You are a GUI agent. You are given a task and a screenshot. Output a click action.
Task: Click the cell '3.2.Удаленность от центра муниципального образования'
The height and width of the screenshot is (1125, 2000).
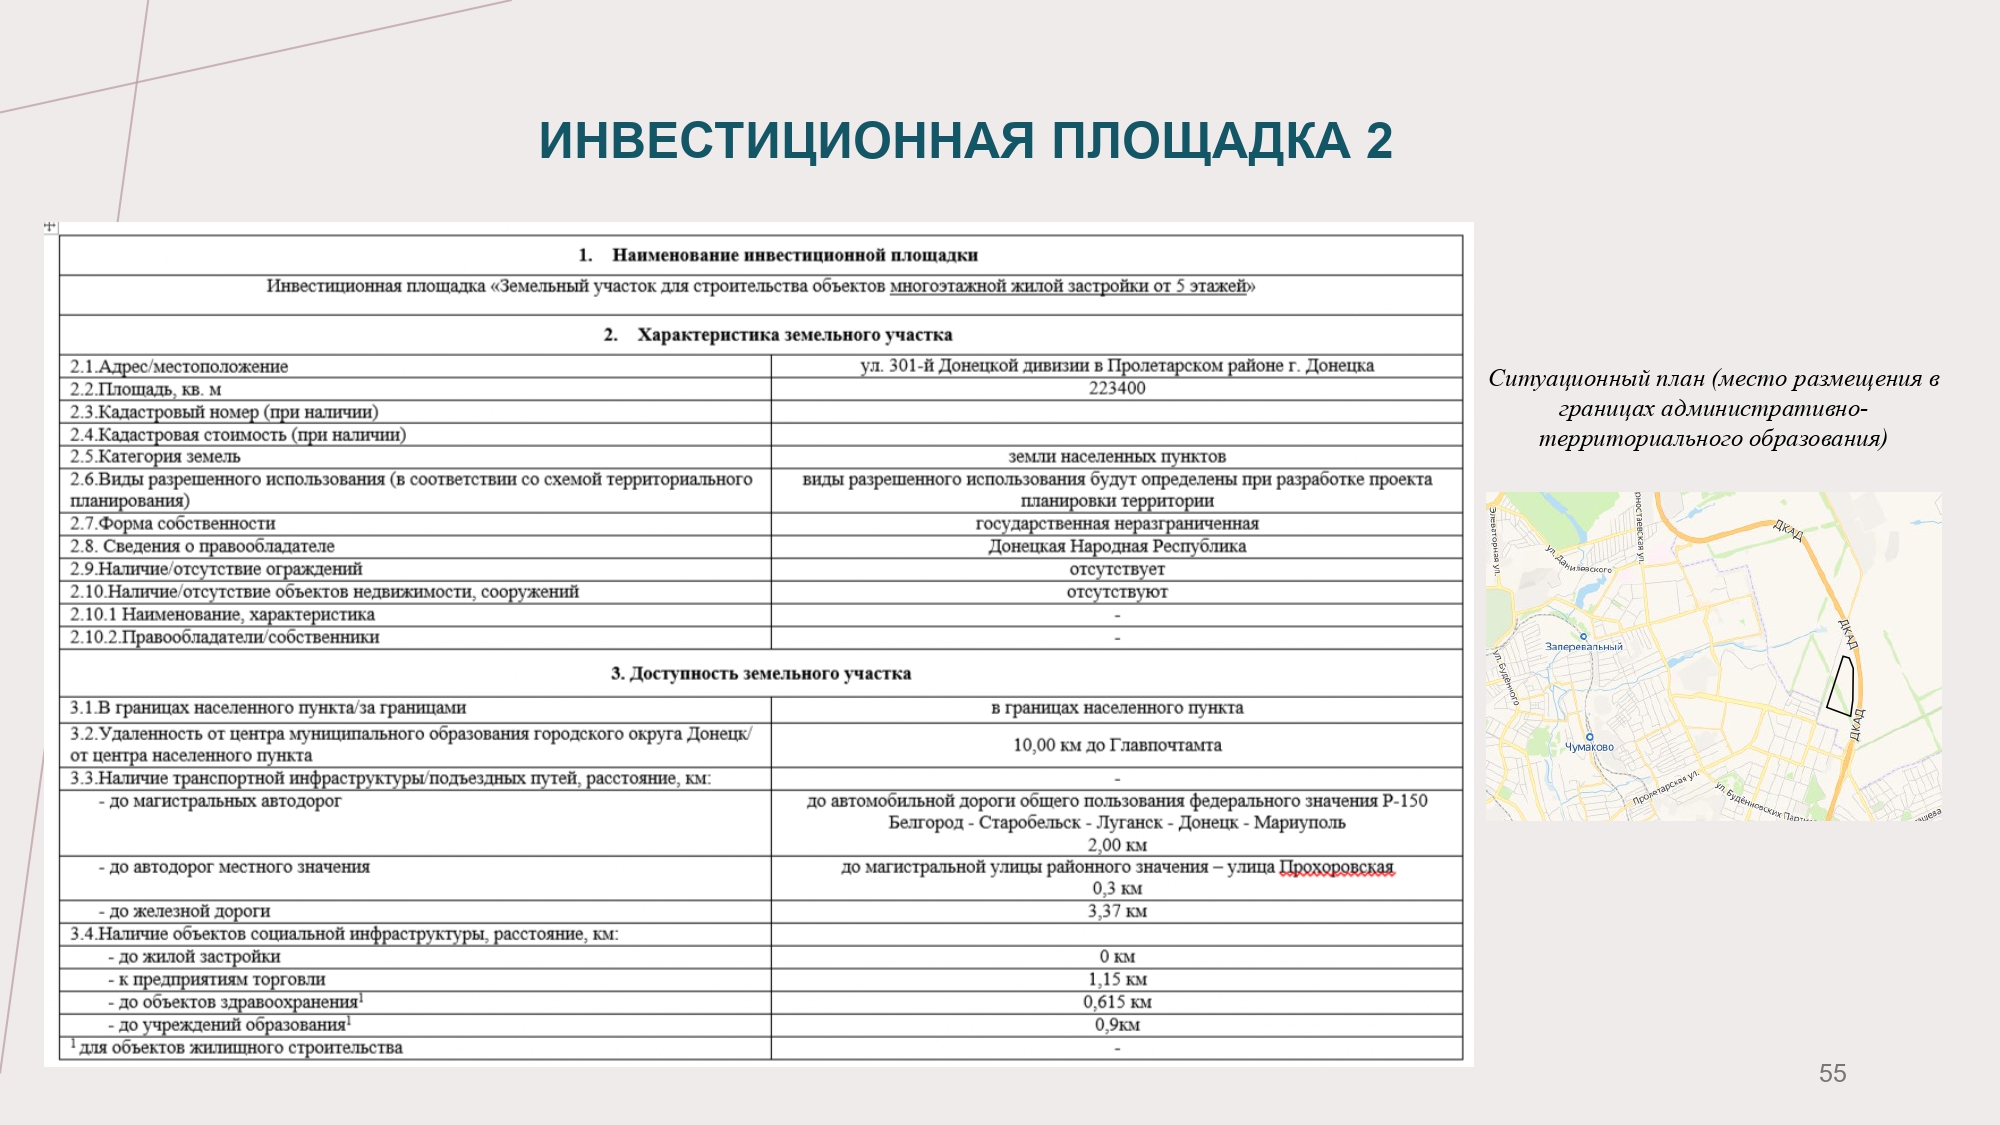coord(415,745)
